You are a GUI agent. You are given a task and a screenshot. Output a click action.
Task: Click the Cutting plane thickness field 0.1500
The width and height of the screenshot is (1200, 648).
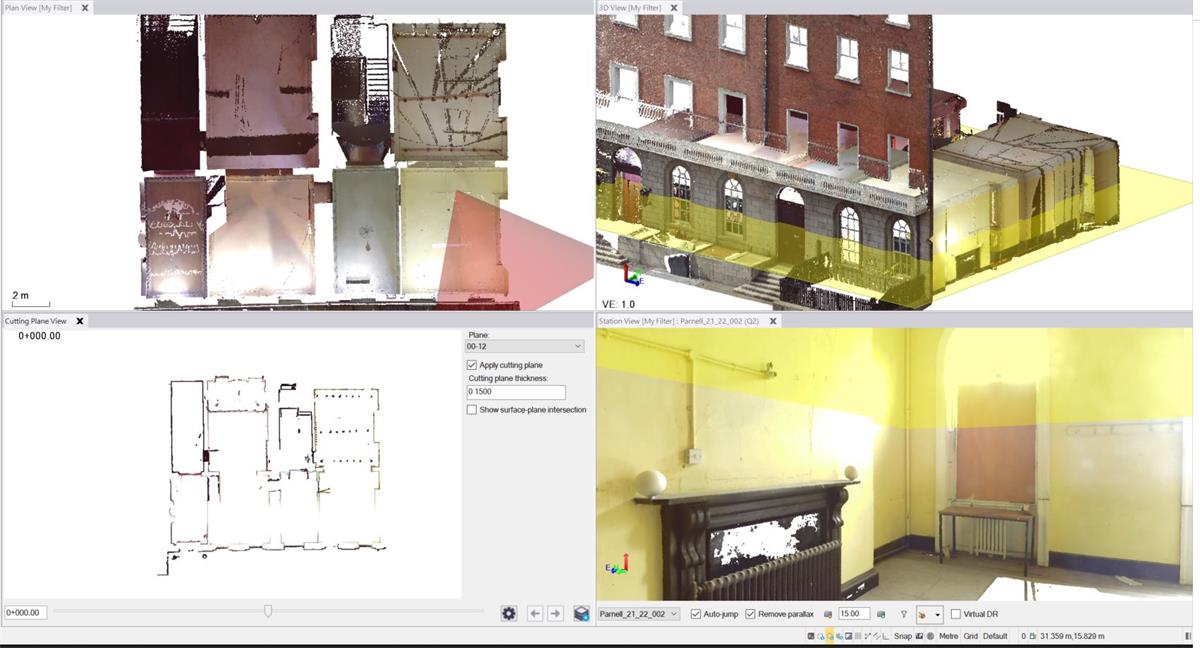[515, 393]
